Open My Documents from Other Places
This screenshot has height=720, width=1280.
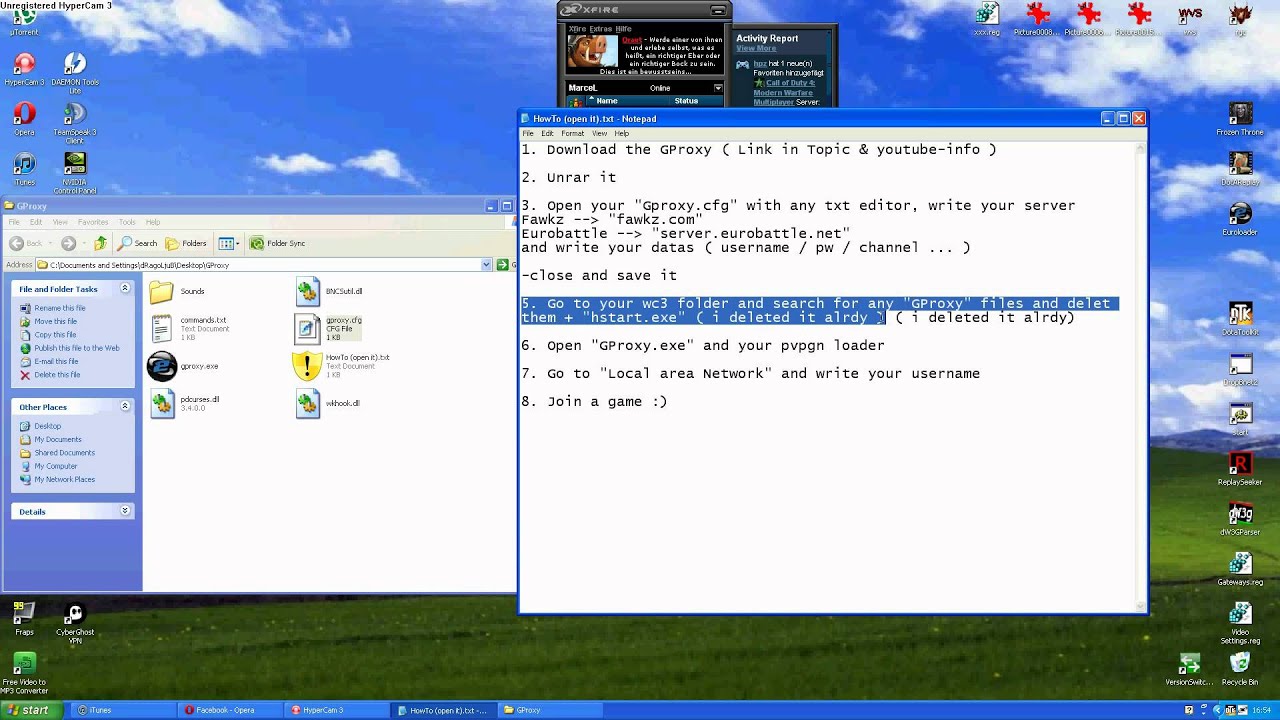coord(57,439)
